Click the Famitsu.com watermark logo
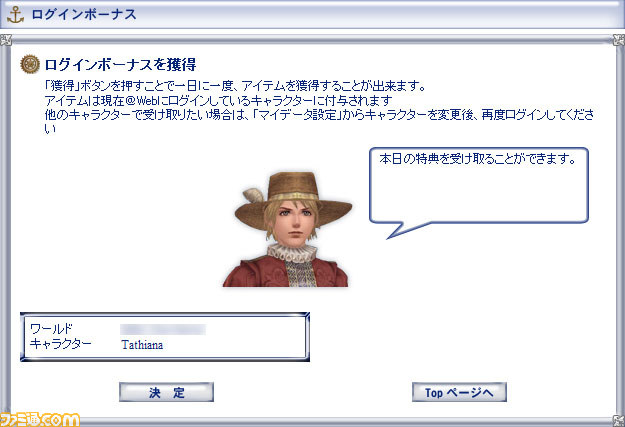625x427 pixels. coord(40,419)
